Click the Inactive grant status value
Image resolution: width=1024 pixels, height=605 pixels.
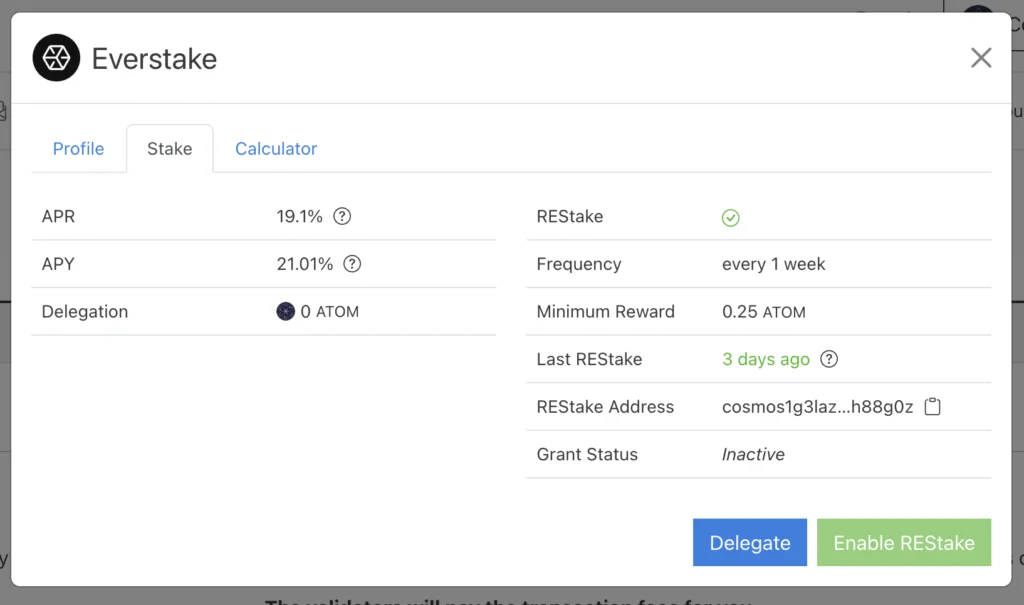click(x=753, y=454)
